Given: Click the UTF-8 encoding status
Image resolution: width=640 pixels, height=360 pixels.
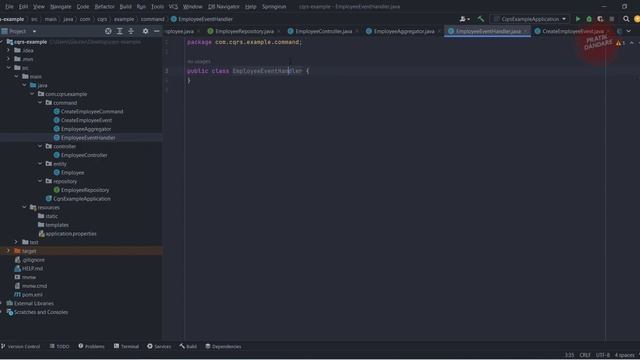Looking at the screenshot, I should point(602,355).
